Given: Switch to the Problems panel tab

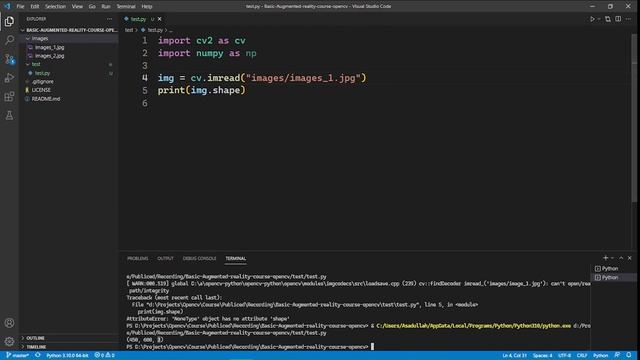Looking at the screenshot, I should [138, 258].
